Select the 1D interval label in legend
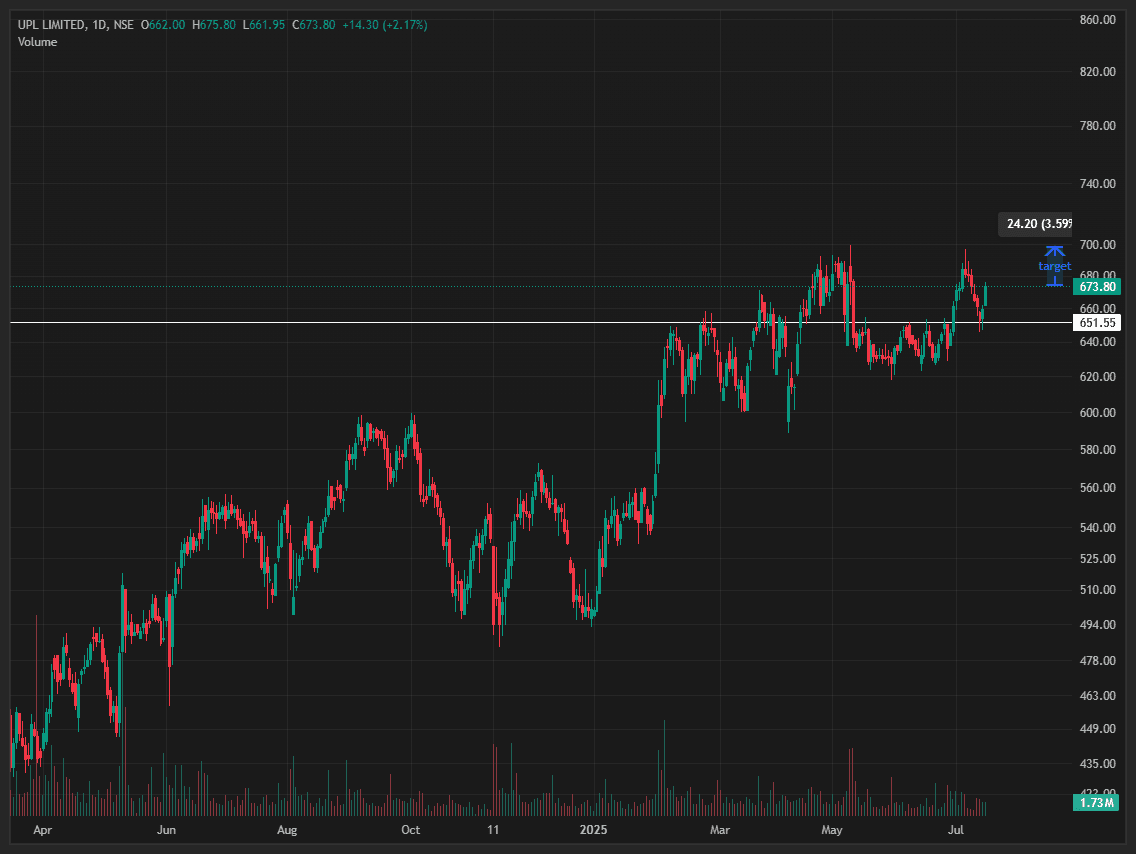This screenshot has width=1136, height=854. pyautogui.click(x=99, y=25)
